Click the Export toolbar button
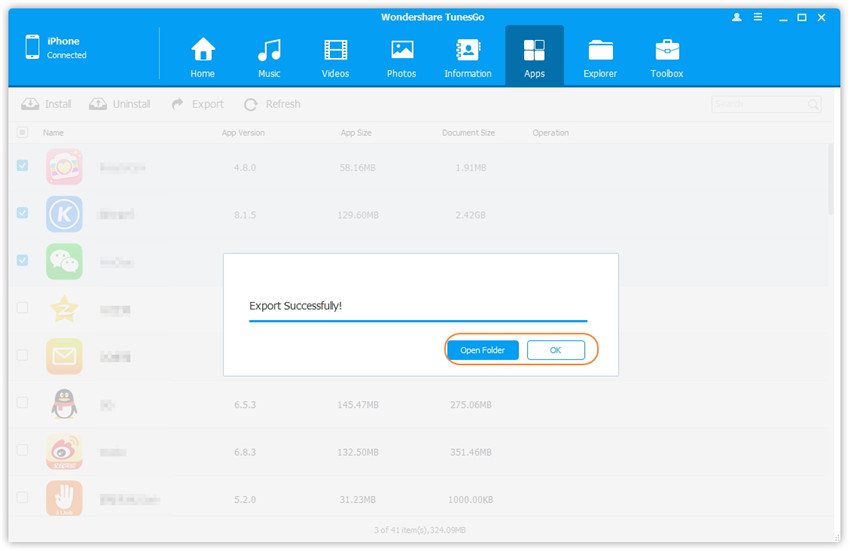Image resolution: width=850 pixels, height=551 pixels. point(198,104)
